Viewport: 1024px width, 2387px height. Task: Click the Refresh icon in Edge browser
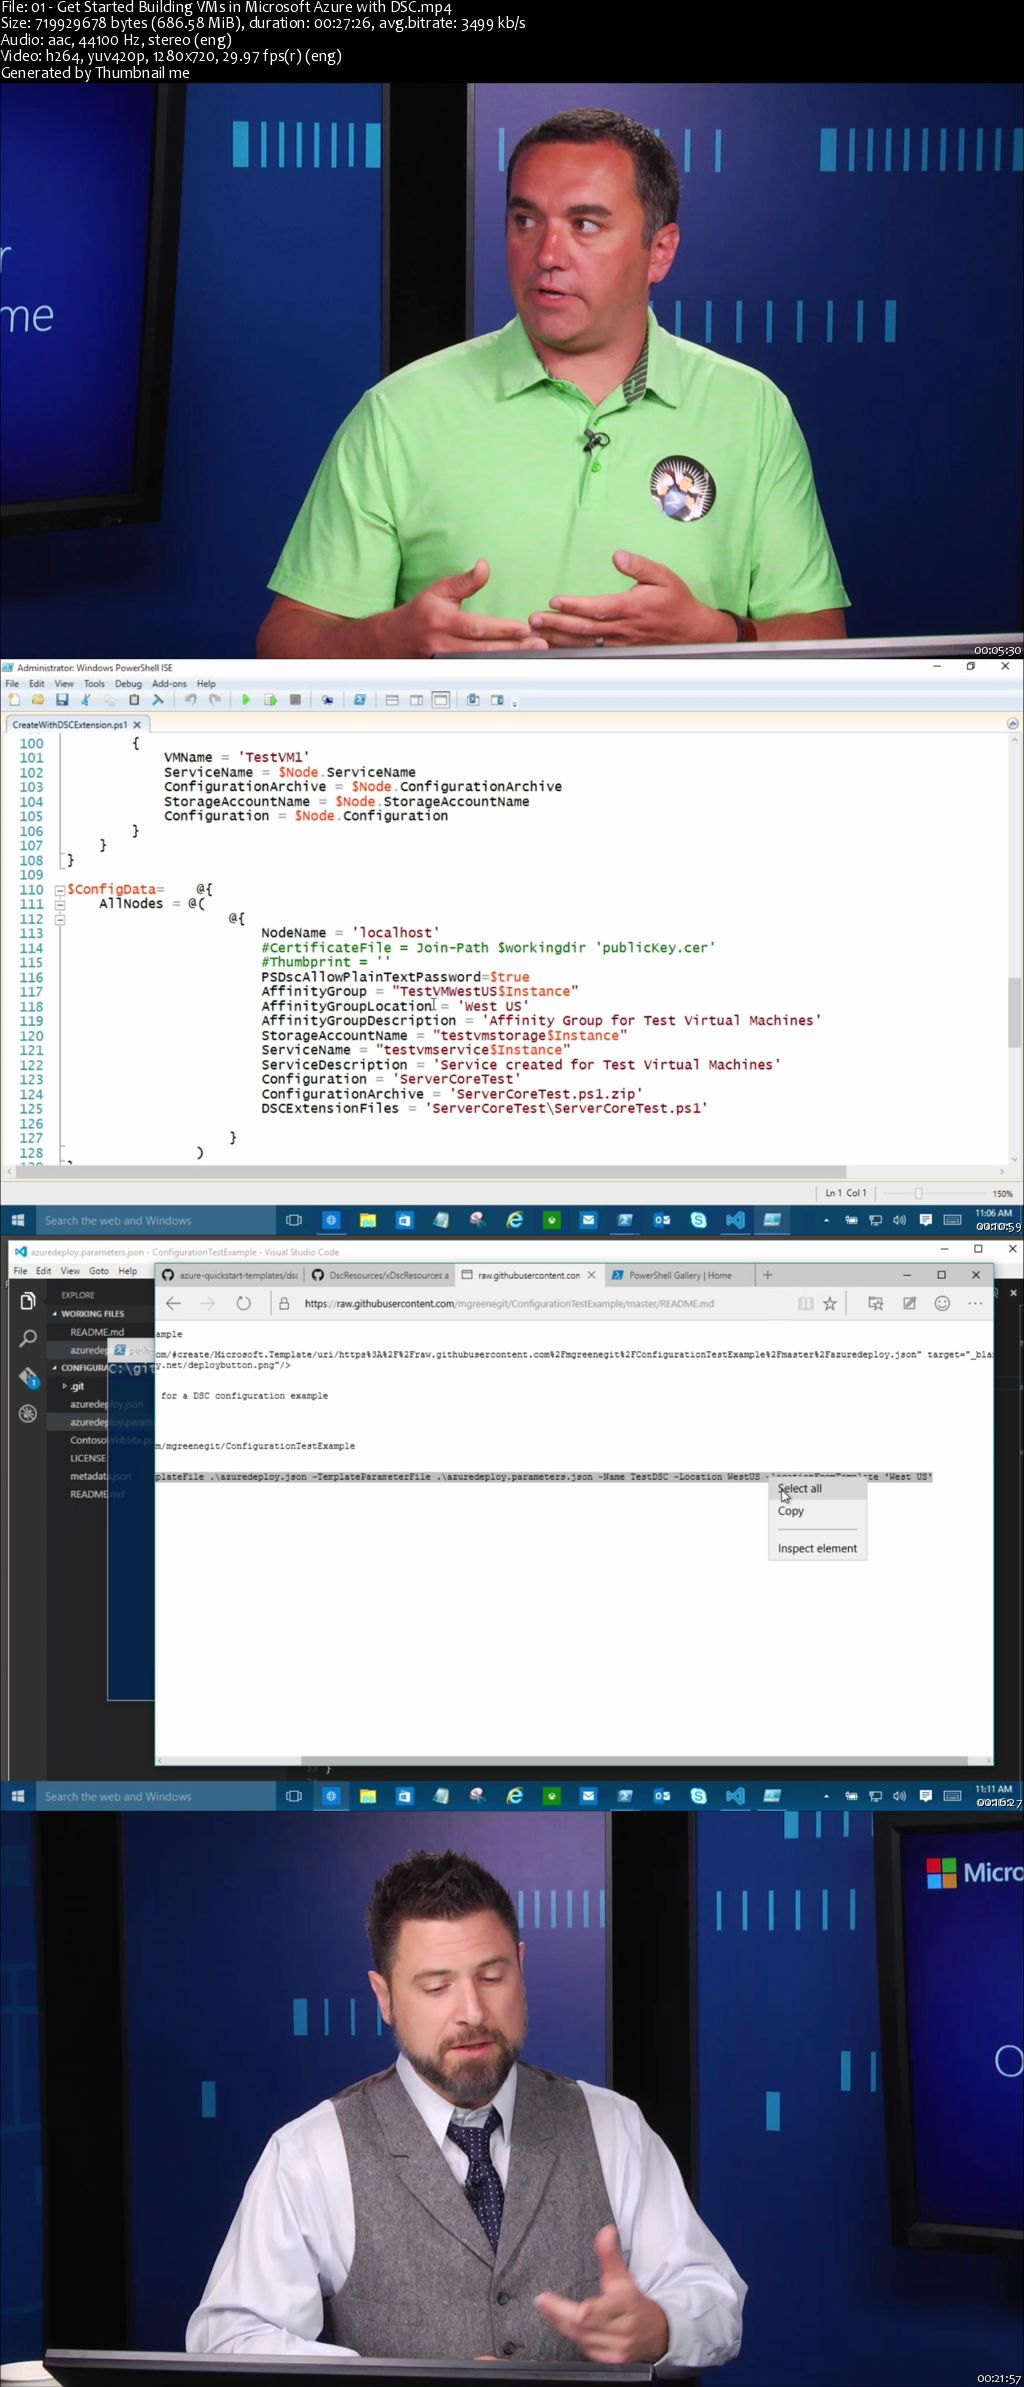pos(243,1303)
